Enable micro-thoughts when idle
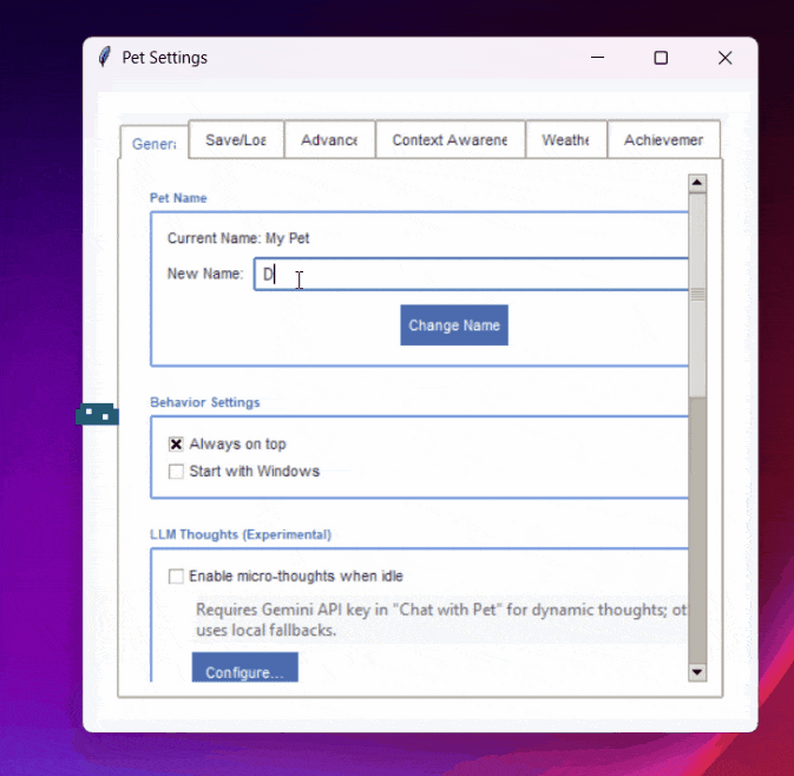 click(176, 576)
